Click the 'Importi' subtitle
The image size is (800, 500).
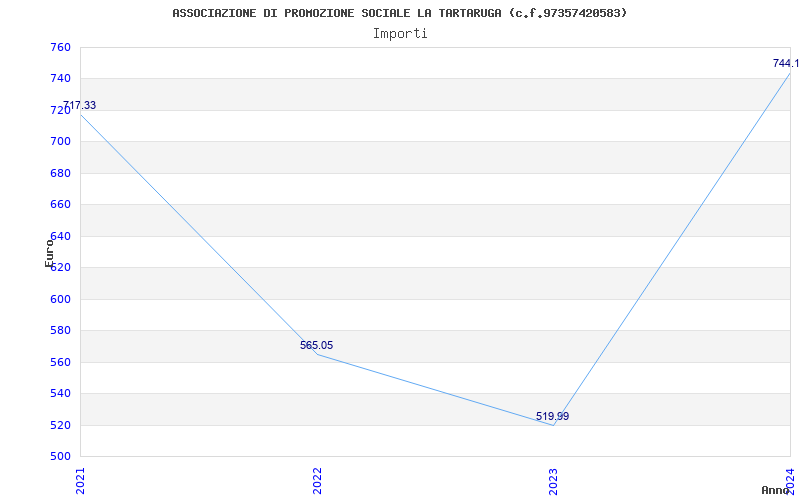point(400,34)
